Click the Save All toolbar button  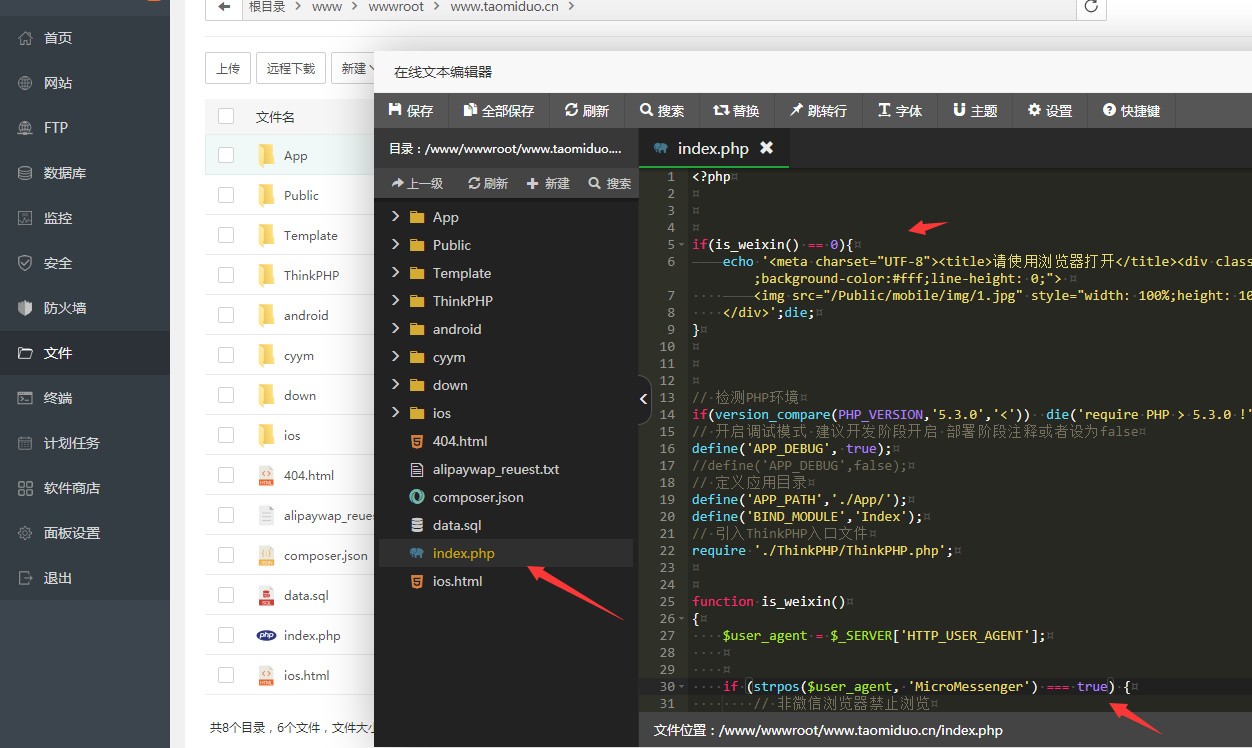[498, 111]
